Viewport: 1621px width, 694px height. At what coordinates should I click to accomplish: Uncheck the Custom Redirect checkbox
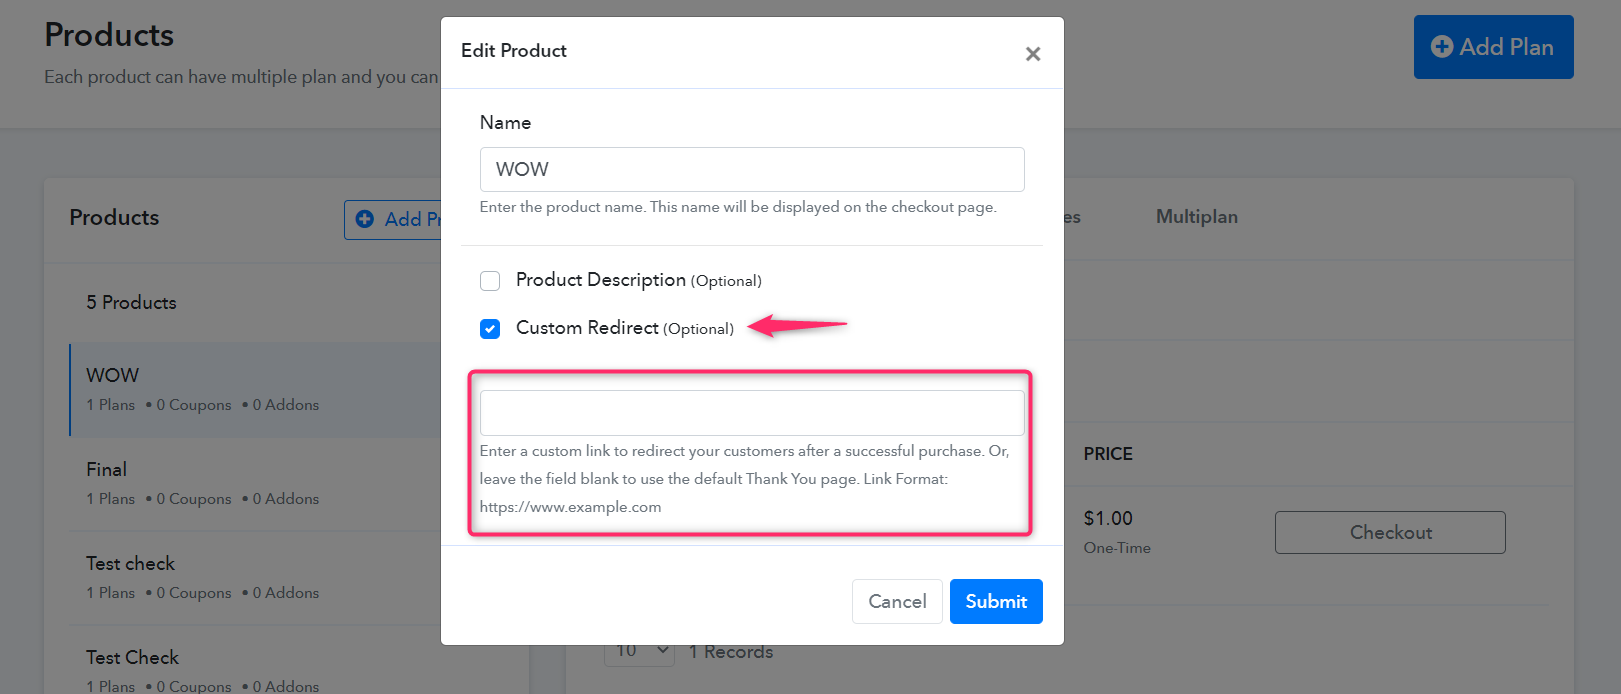[x=490, y=329]
